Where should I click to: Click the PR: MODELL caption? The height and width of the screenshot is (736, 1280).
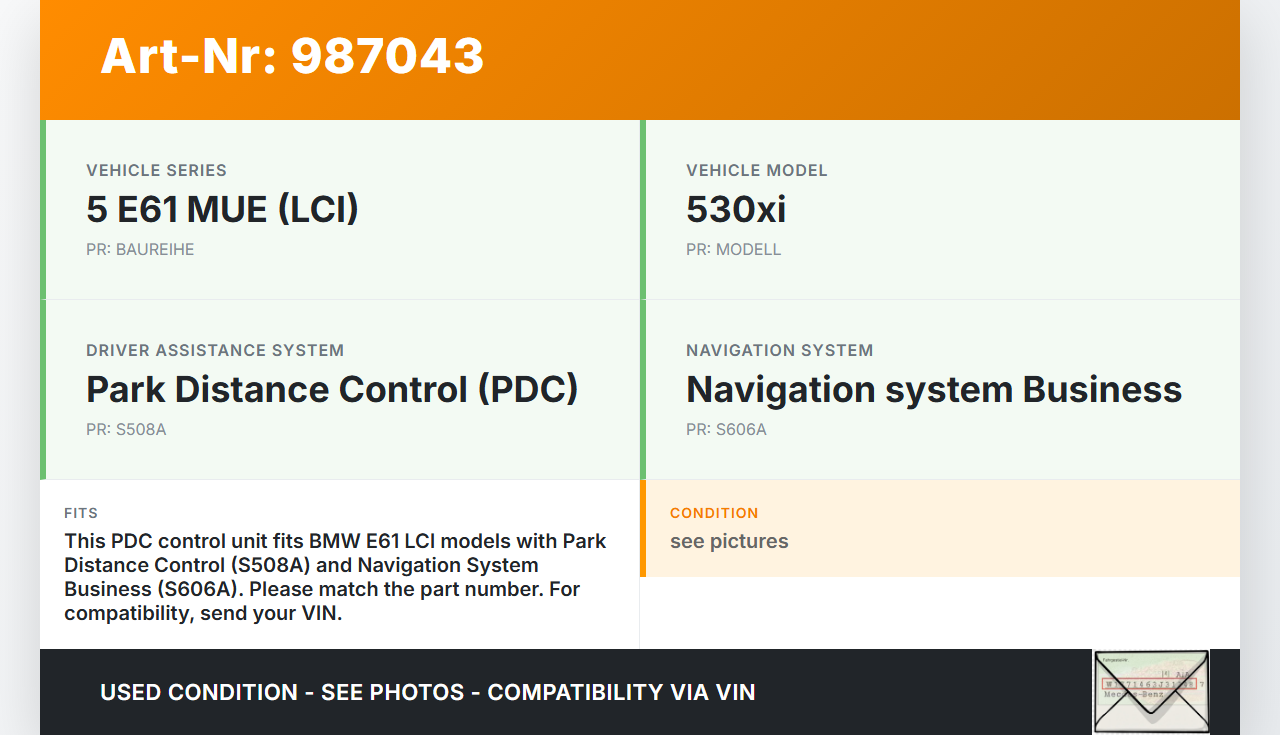click(x=733, y=250)
